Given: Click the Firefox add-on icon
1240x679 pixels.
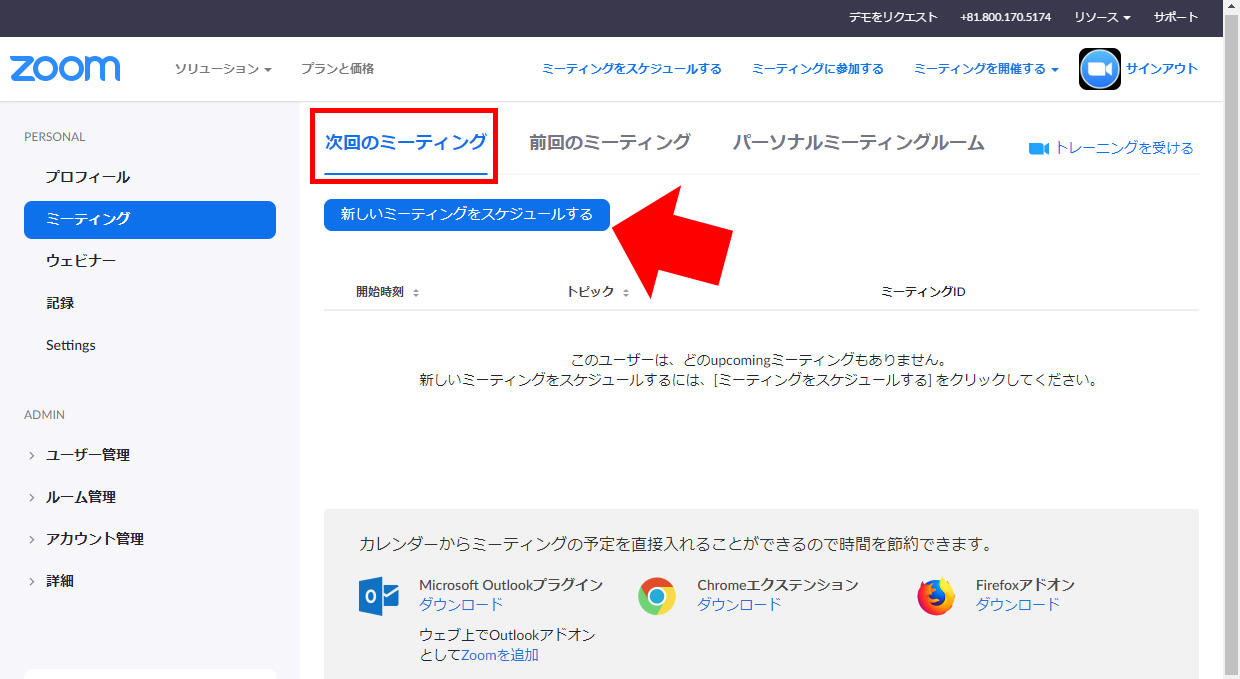Looking at the screenshot, I should click(x=936, y=596).
